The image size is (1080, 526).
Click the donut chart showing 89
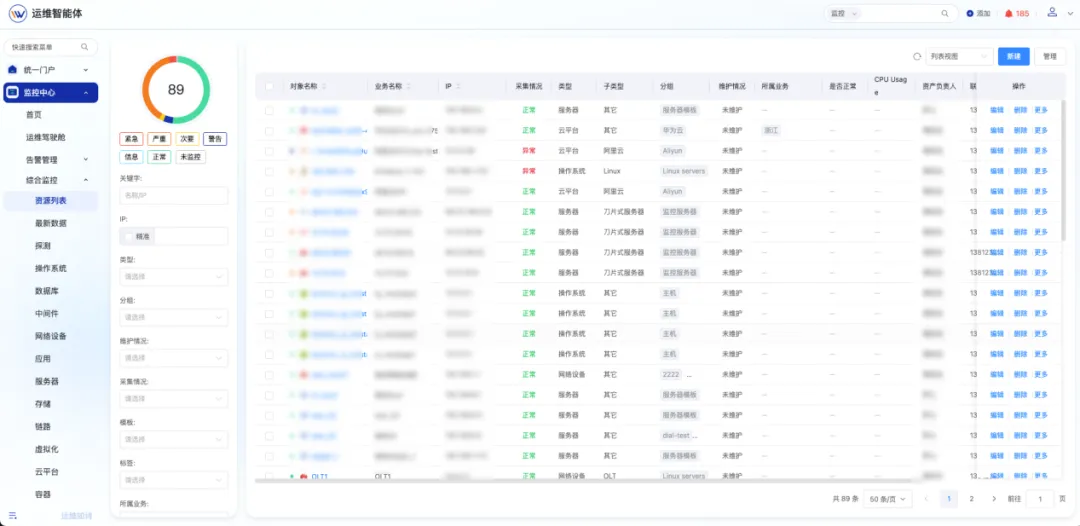(176, 90)
